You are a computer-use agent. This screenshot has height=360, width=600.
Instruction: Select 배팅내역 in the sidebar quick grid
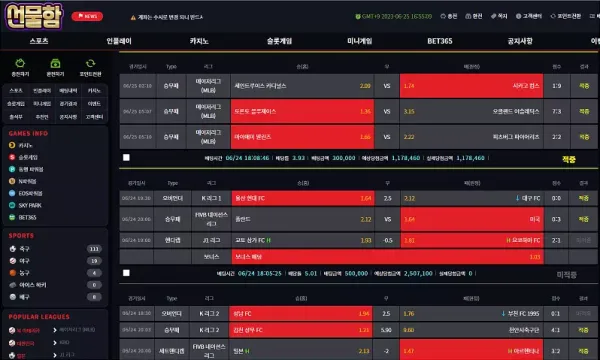coord(68,91)
